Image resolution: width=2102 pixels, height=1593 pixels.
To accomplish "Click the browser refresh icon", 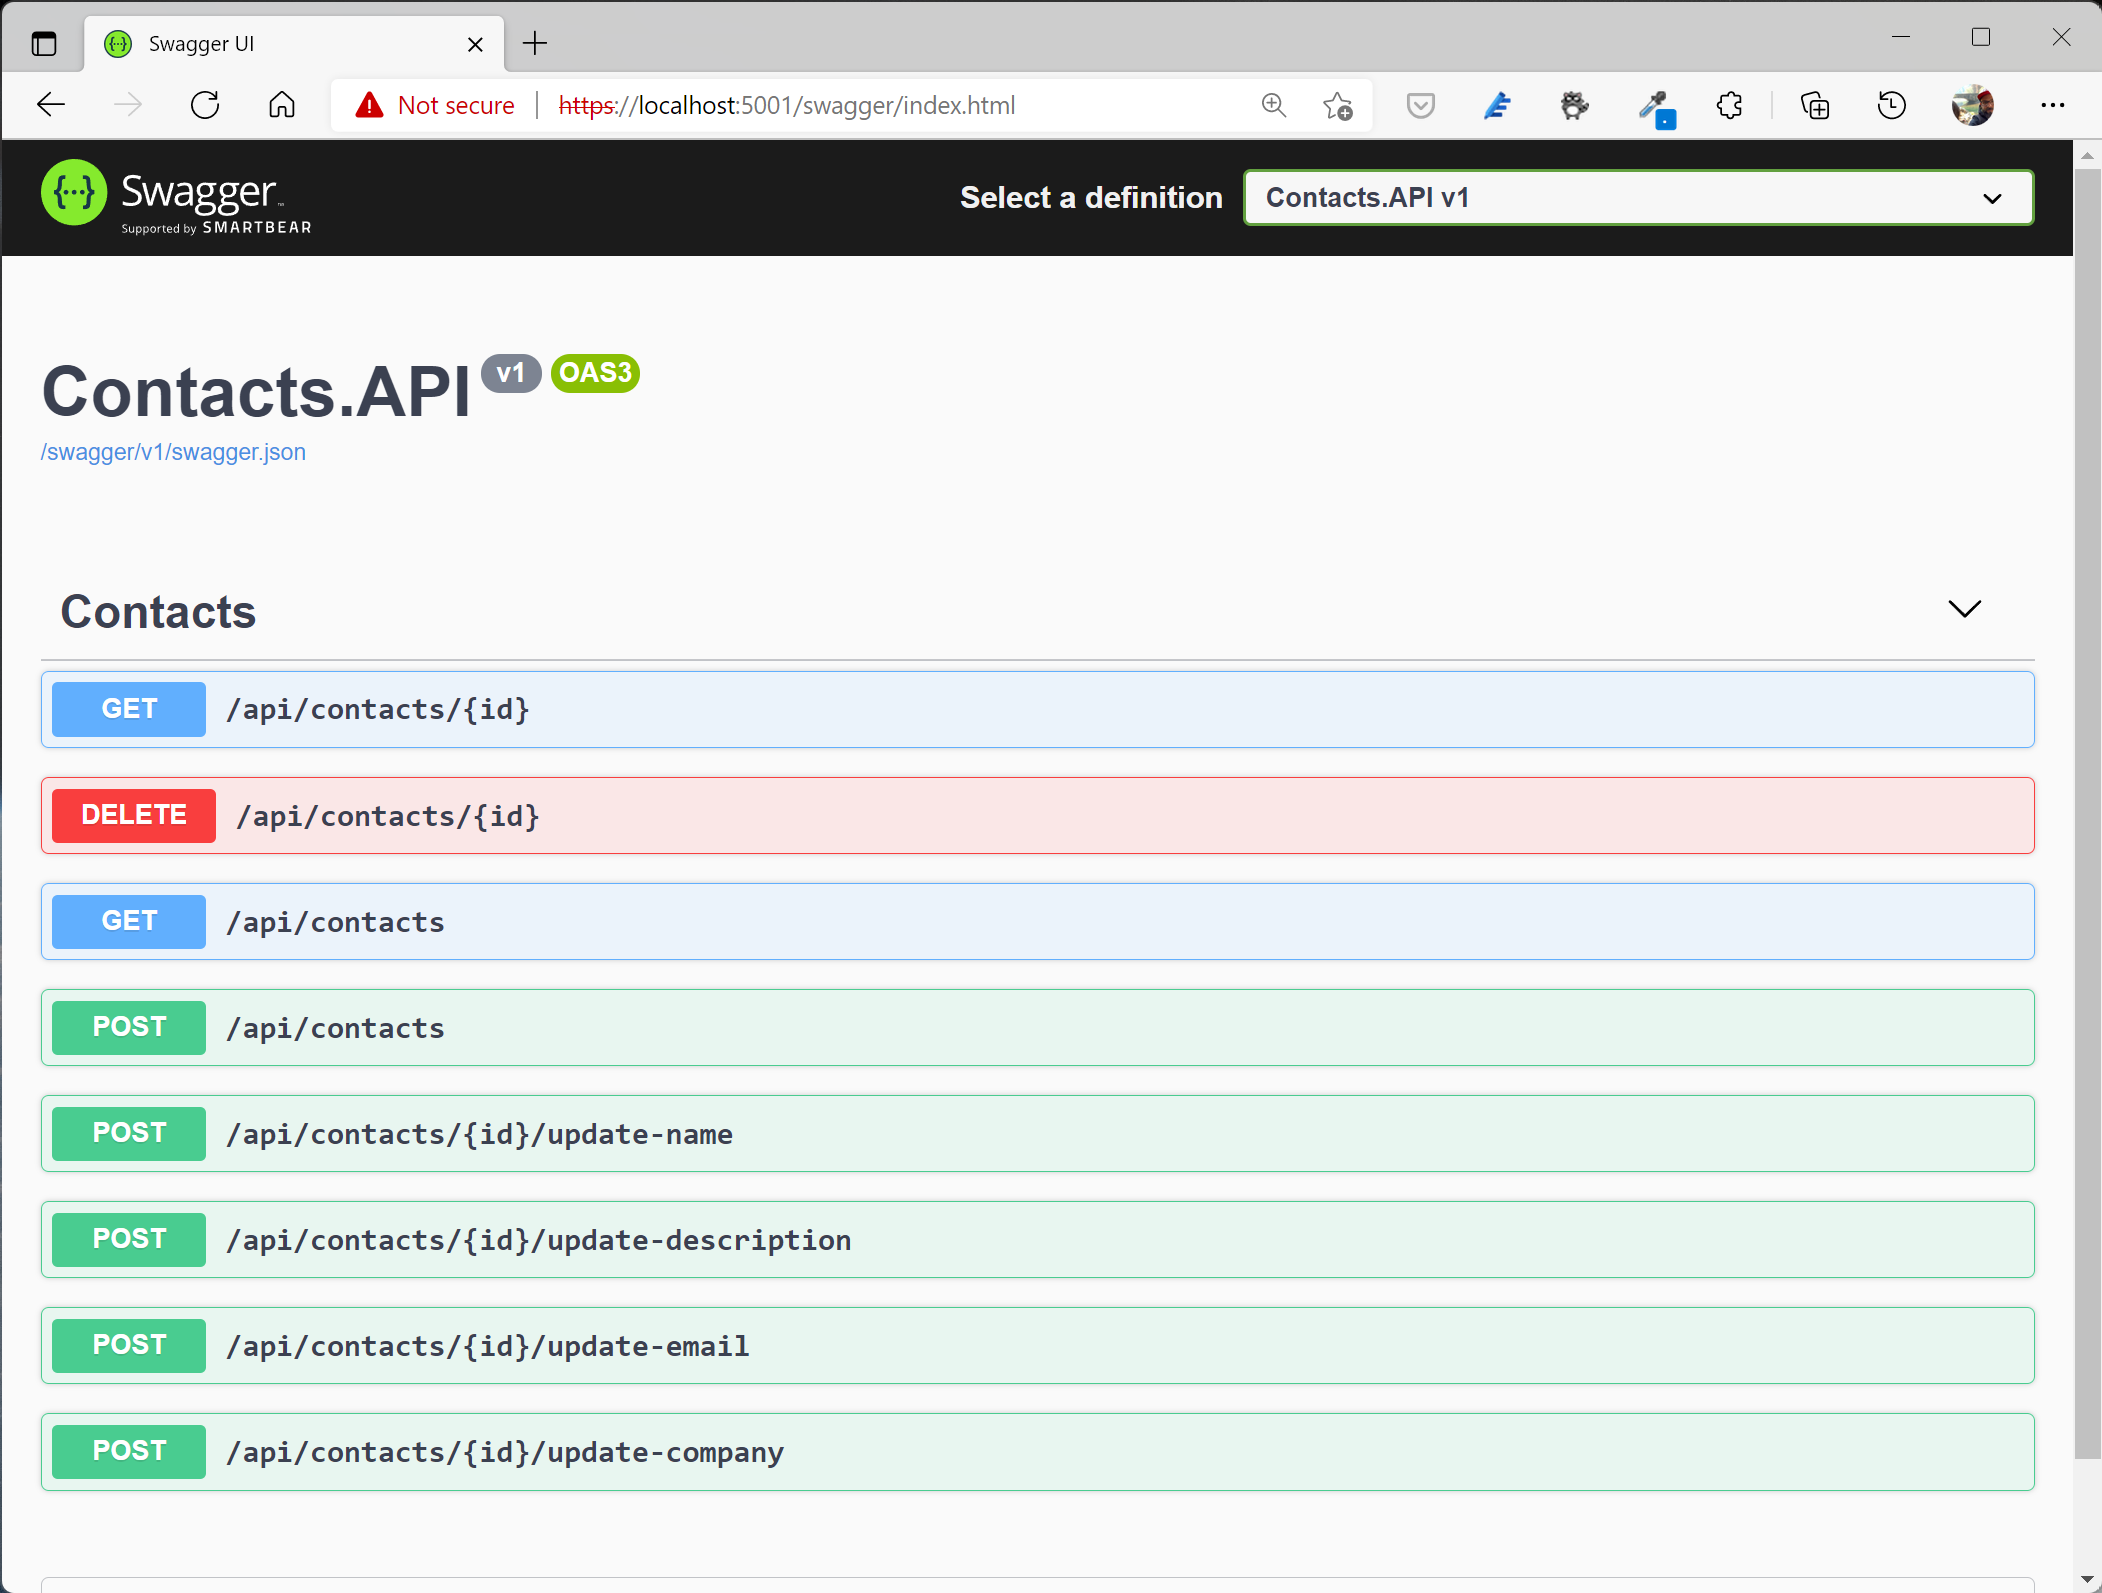I will [205, 105].
